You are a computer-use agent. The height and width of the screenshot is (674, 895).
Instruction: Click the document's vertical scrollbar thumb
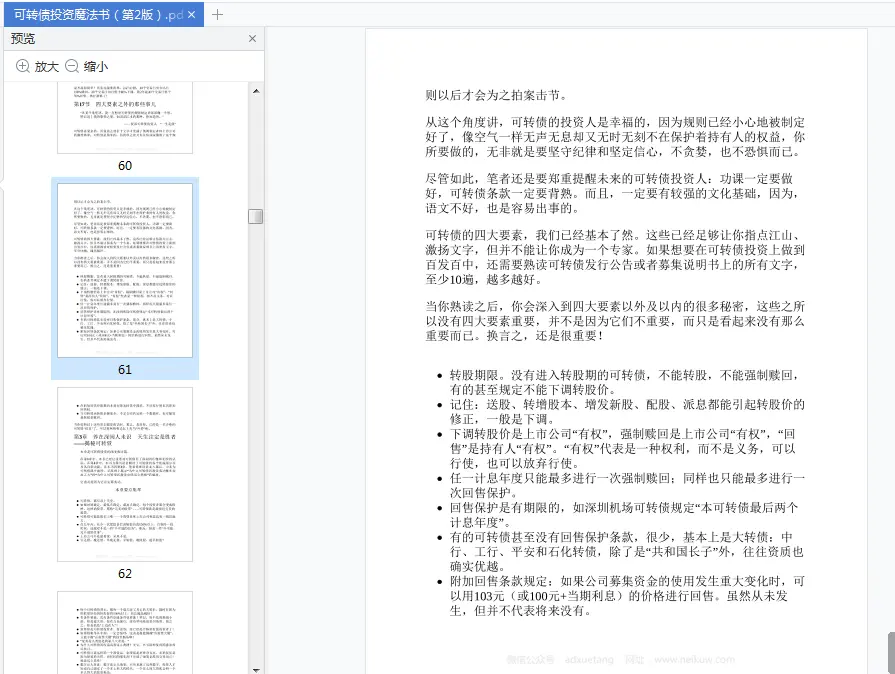click(891, 653)
